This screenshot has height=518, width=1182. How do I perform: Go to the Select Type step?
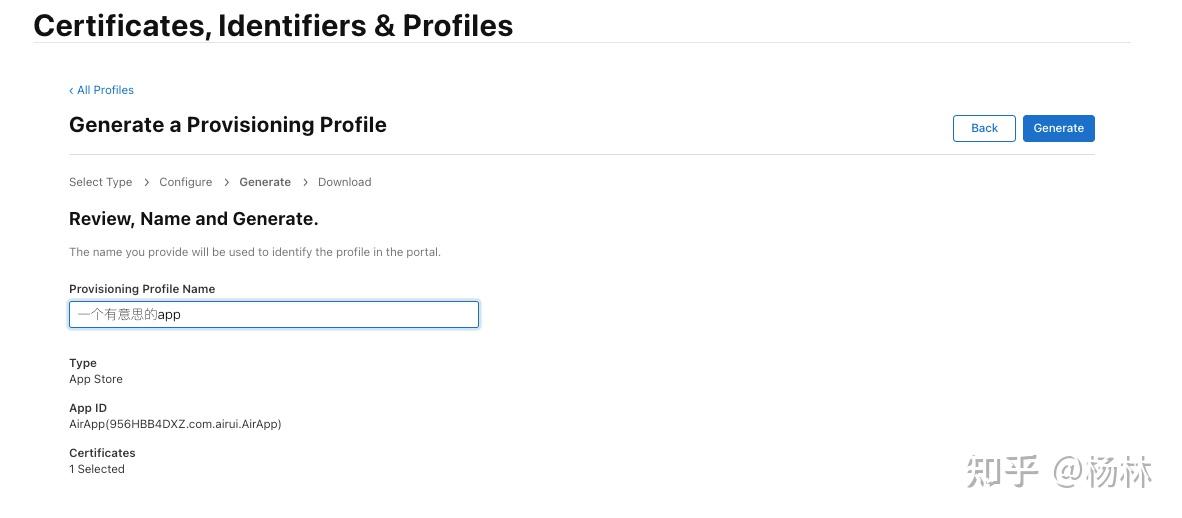click(100, 182)
